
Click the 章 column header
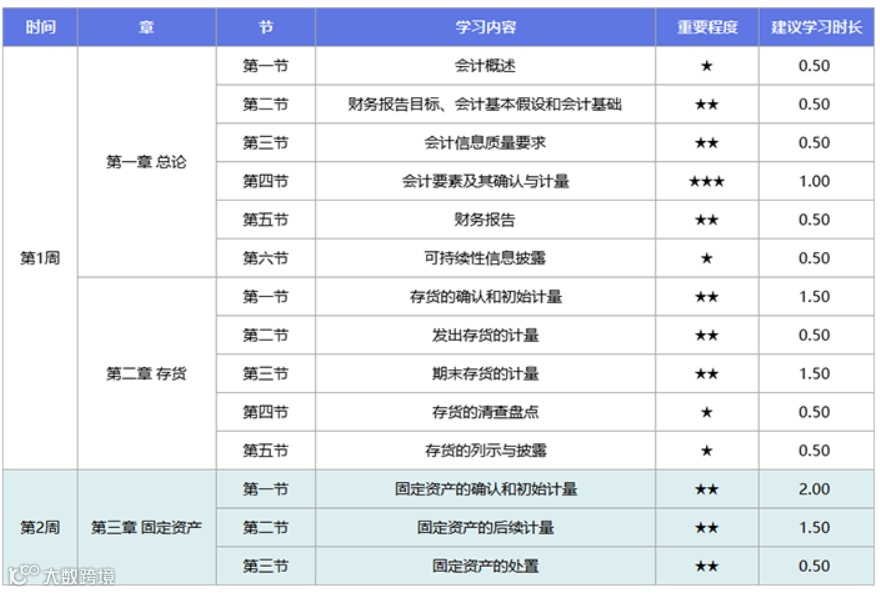(146, 27)
